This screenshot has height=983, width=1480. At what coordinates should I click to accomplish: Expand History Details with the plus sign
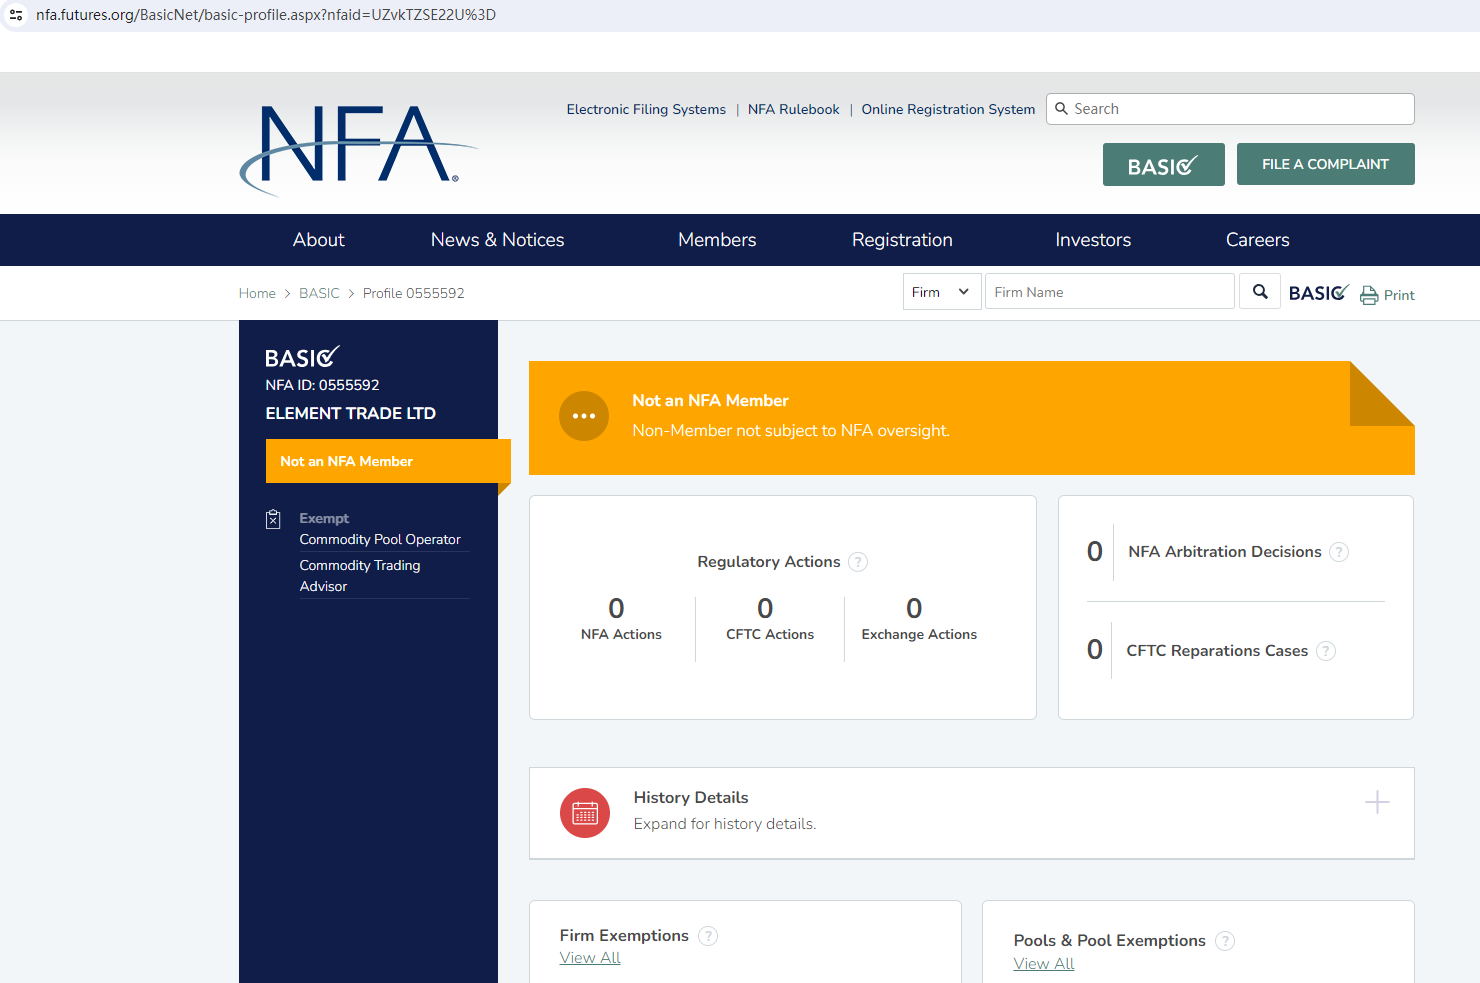1377,802
